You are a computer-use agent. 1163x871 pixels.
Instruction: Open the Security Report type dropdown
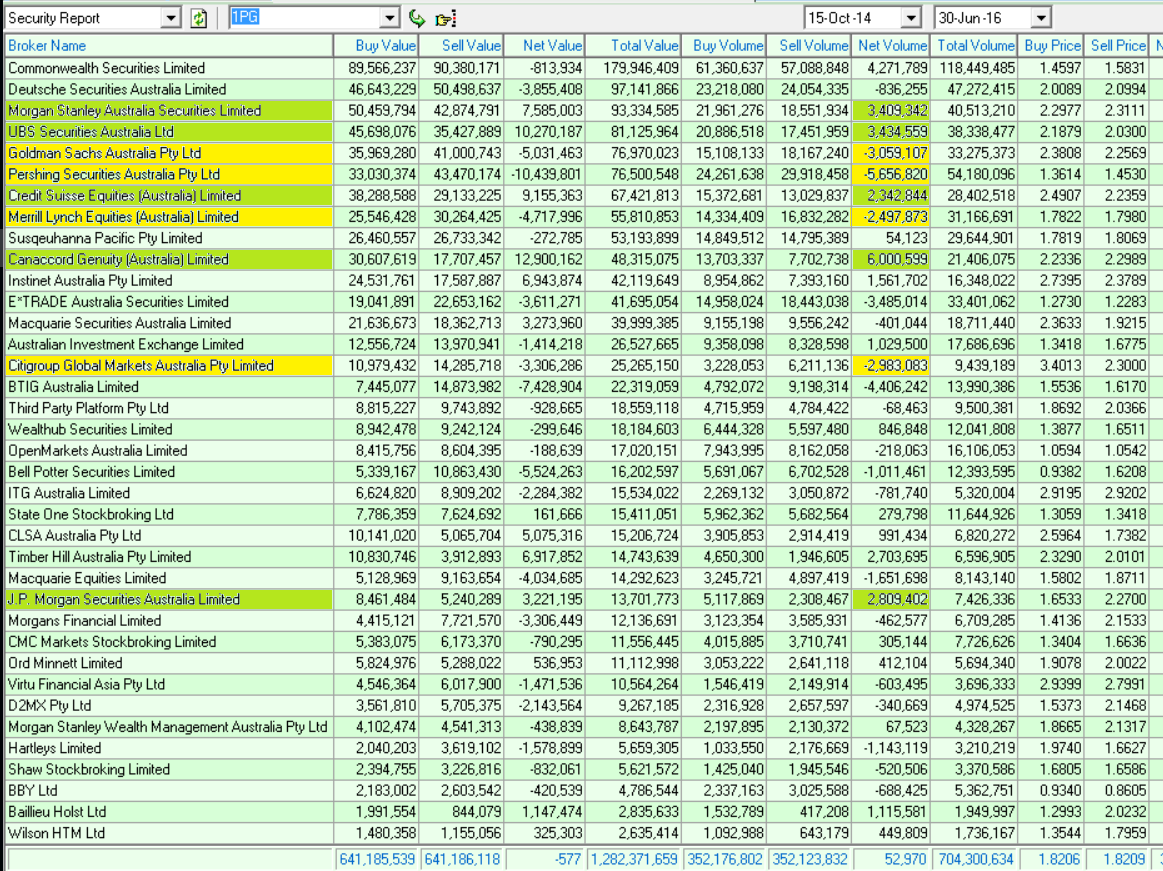click(x=171, y=18)
